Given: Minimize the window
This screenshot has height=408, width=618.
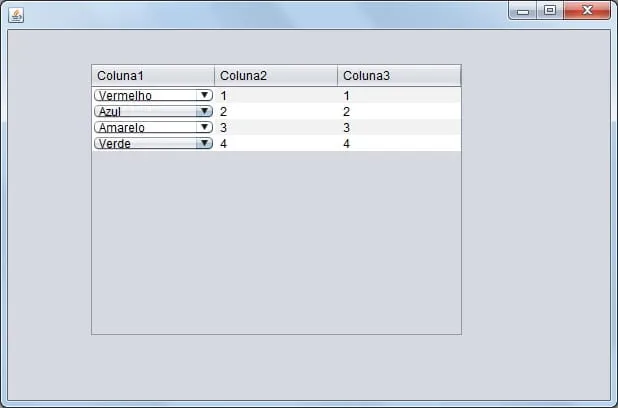Looking at the screenshot, I should pyautogui.click(x=523, y=11).
